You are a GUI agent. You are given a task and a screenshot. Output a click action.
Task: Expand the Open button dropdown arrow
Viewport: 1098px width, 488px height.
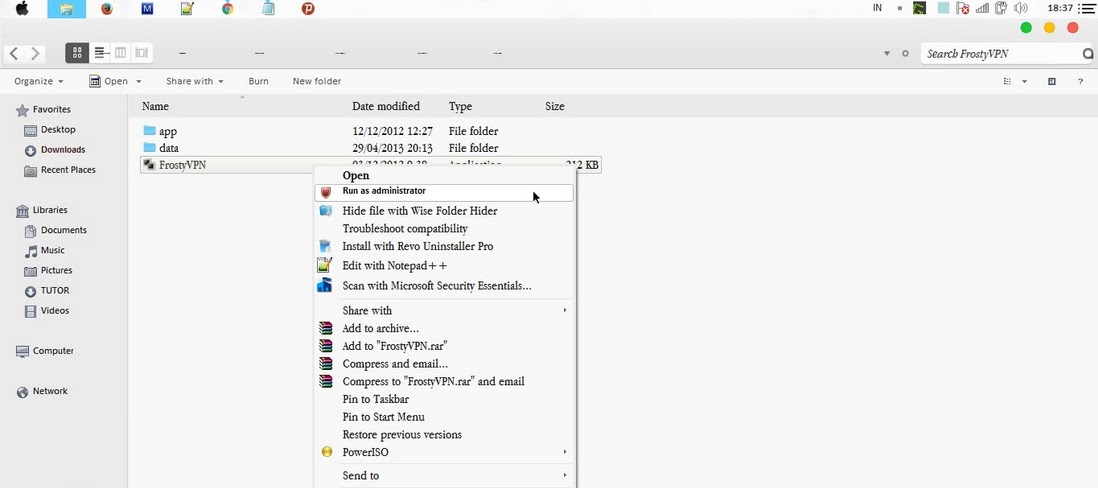tap(138, 82)
